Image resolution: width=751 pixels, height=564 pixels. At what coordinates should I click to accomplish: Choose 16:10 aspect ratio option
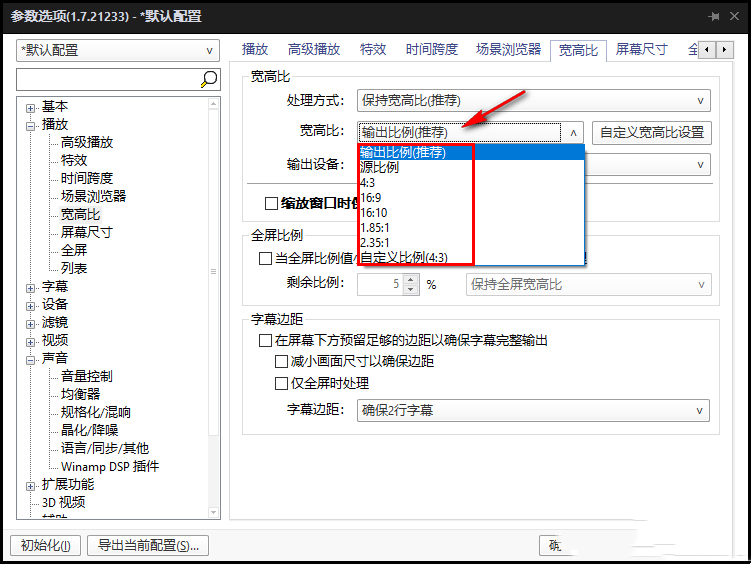point(471,213)
